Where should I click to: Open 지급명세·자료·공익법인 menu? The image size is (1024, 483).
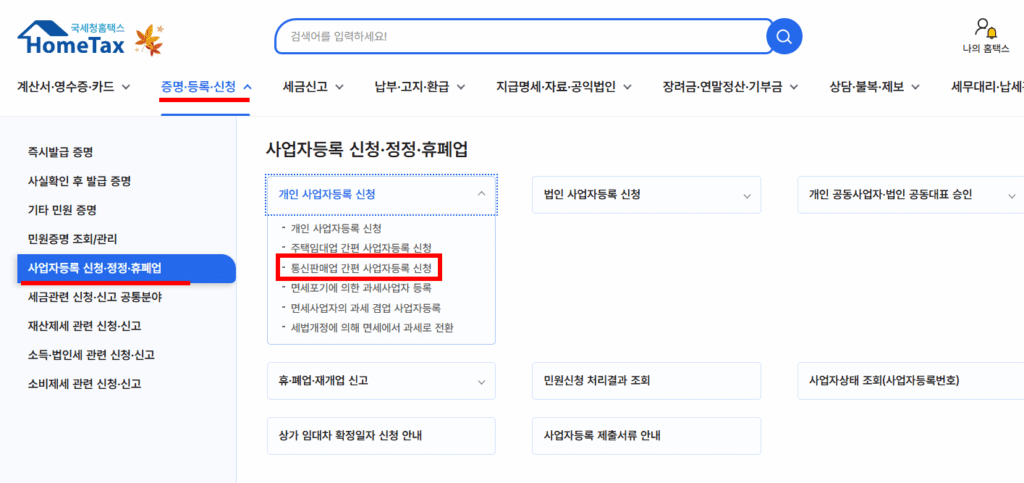[x=556, y=87]
